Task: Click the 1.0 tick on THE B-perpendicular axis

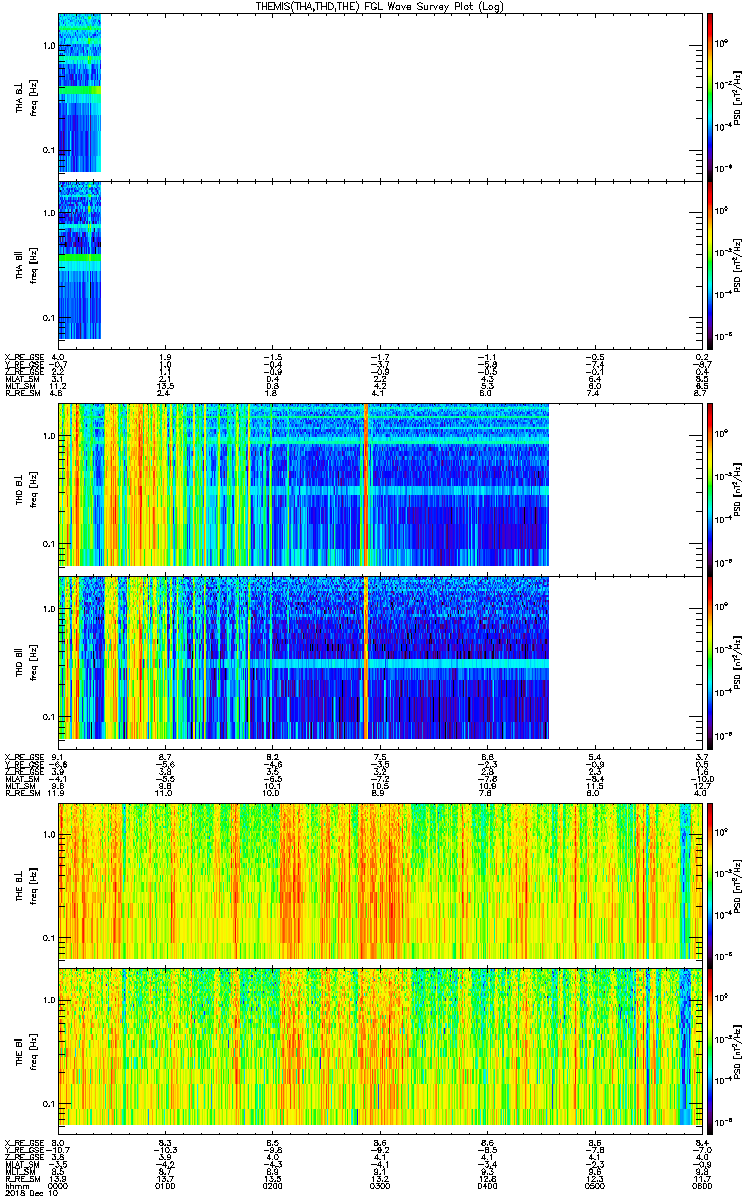Action: pos(48,833)
